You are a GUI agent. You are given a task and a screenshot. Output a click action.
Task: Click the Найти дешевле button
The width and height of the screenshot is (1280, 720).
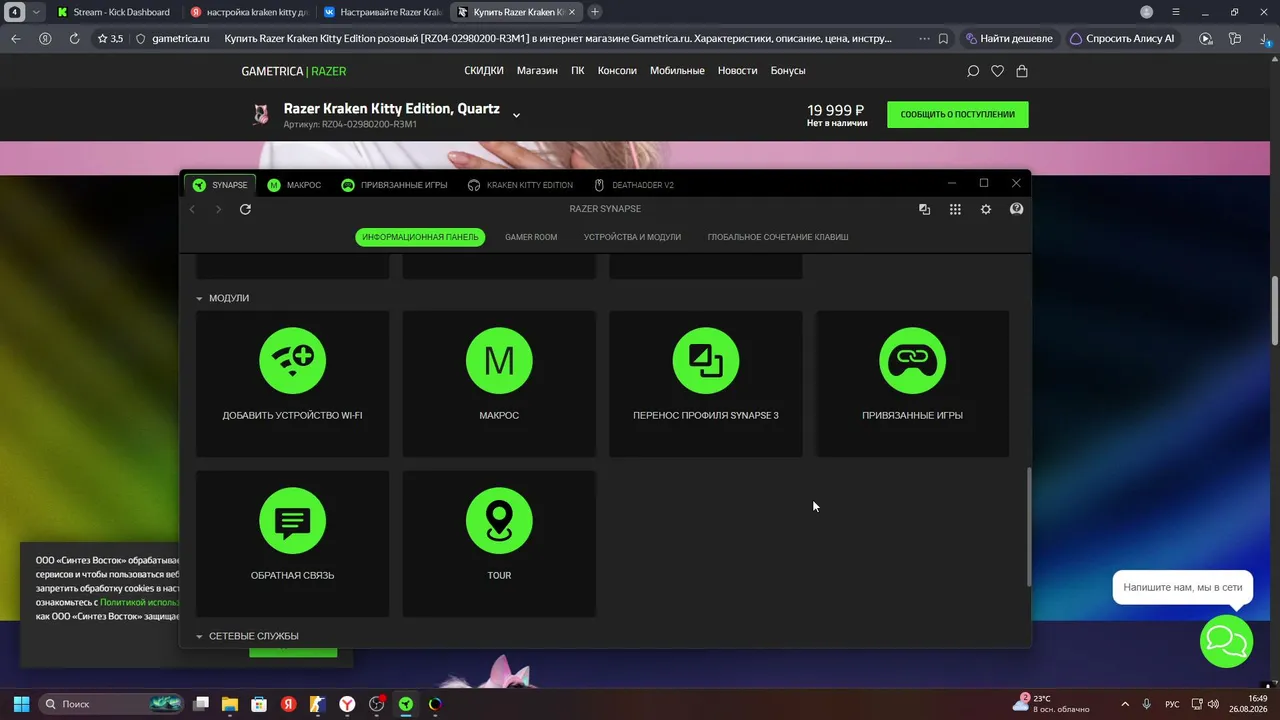click(1008, 39)
